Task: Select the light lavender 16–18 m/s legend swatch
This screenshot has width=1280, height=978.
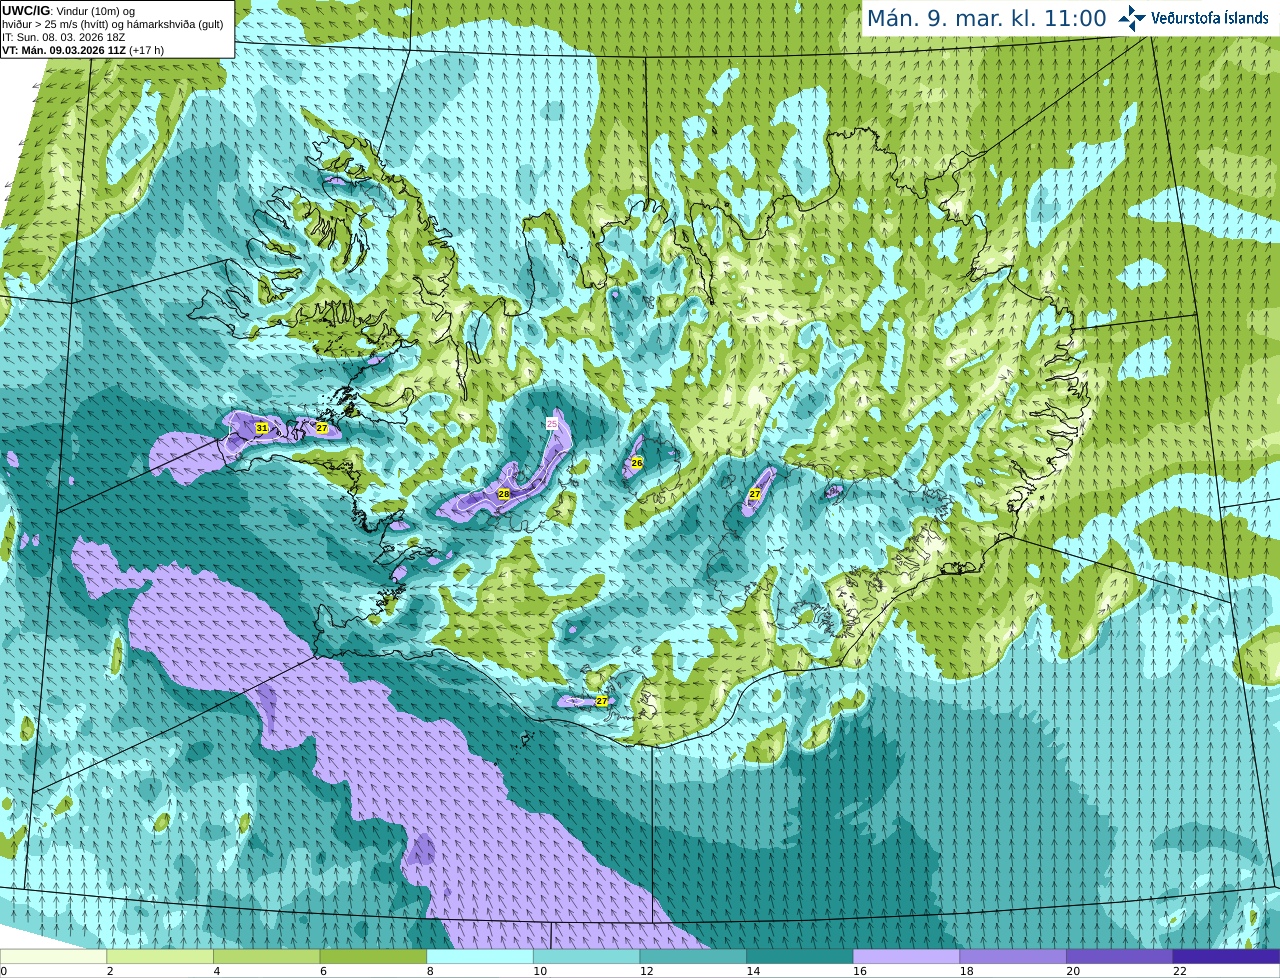Action: click(907, 956)
